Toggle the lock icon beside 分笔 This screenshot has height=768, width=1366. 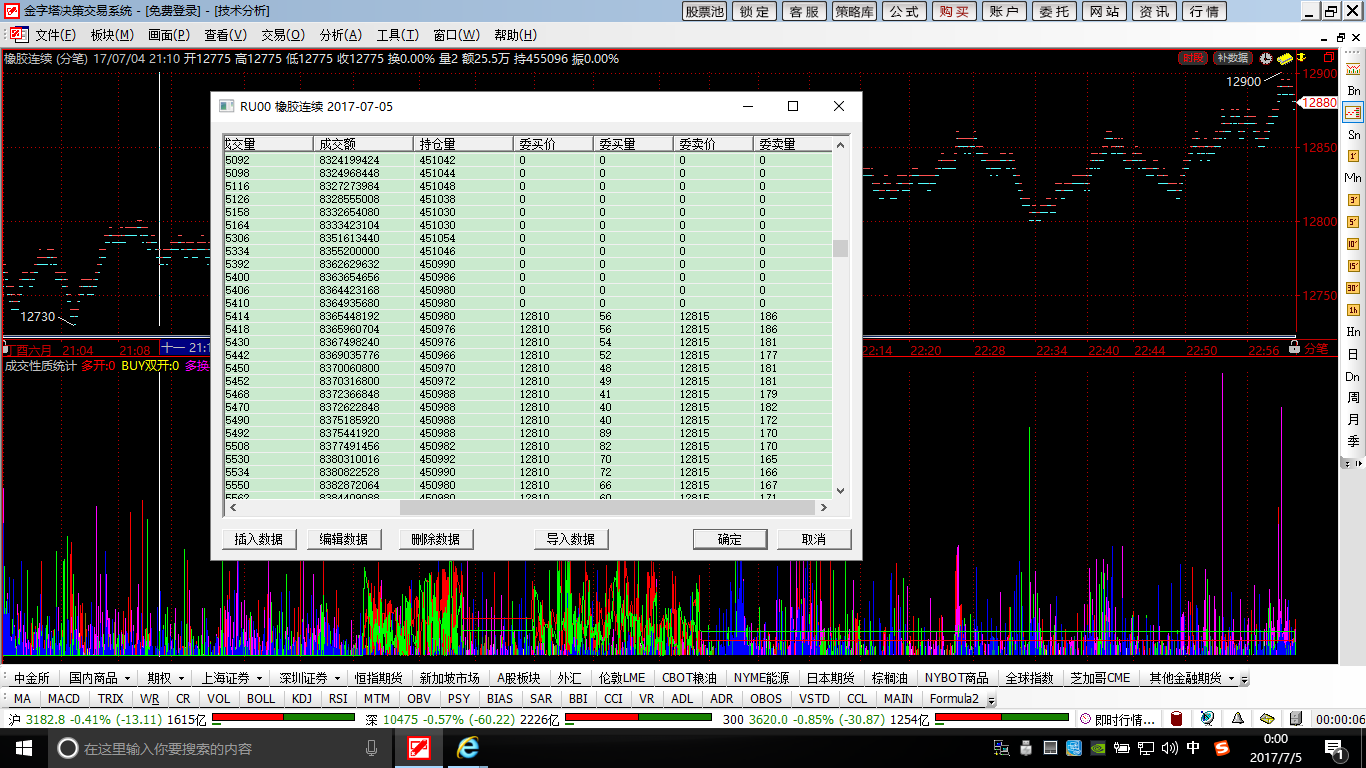tap(1294, 349)
